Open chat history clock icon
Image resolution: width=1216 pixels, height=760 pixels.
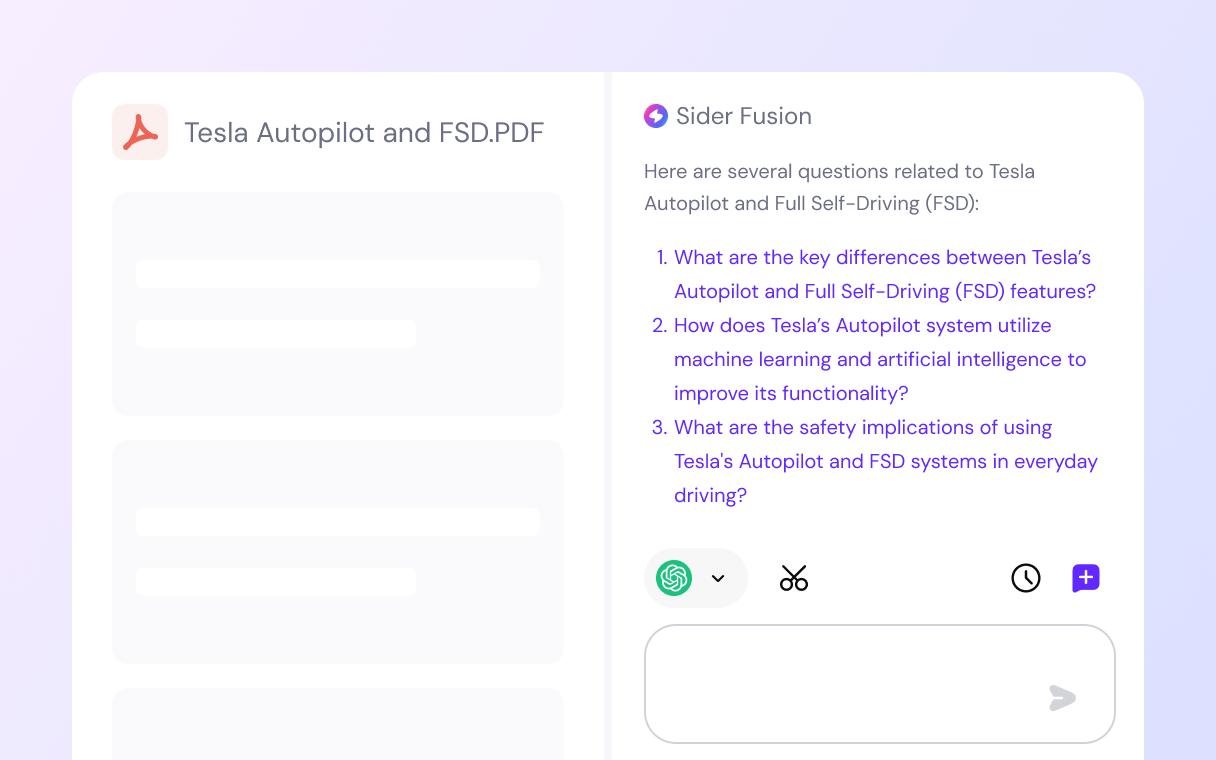(x=1026, y=578)
